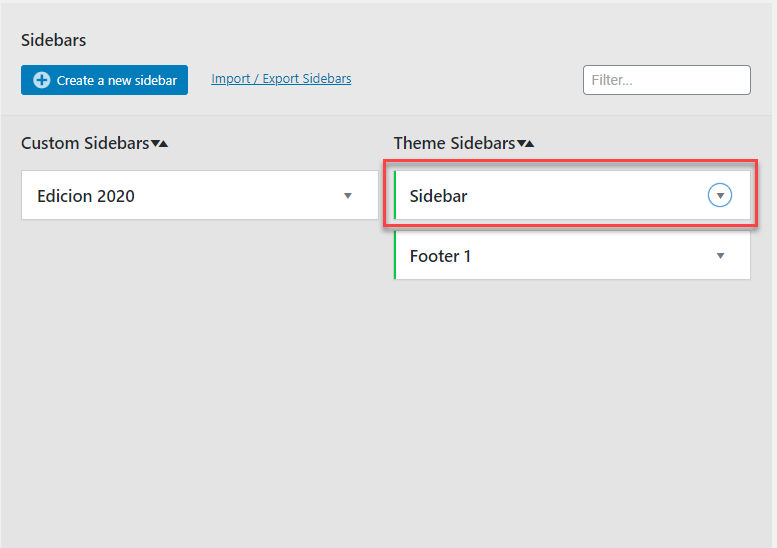Click the Custom Sidebars column heading
The height and width of the screenshot is (548, 777).
85,143
